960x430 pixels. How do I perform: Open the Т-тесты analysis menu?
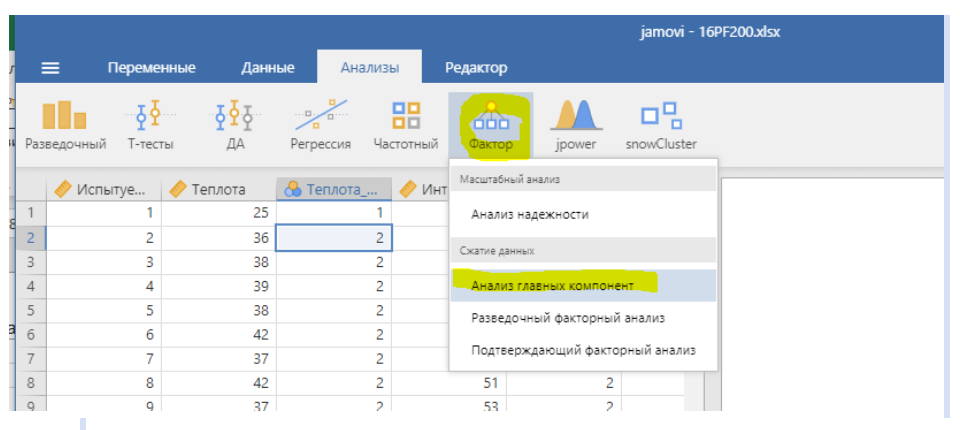tap(151, 126)
